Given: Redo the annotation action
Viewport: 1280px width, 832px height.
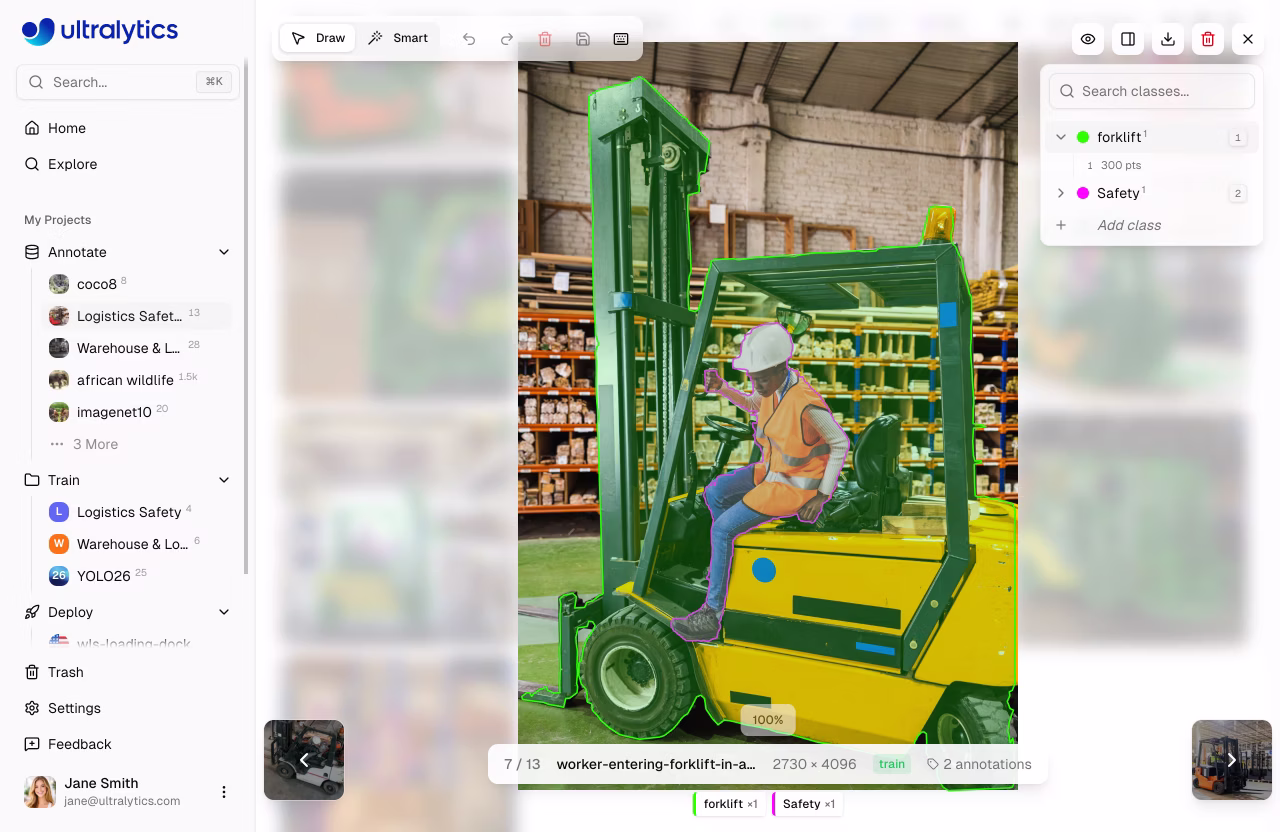Looking at the screenshot, I should click(x=507, y=38).
